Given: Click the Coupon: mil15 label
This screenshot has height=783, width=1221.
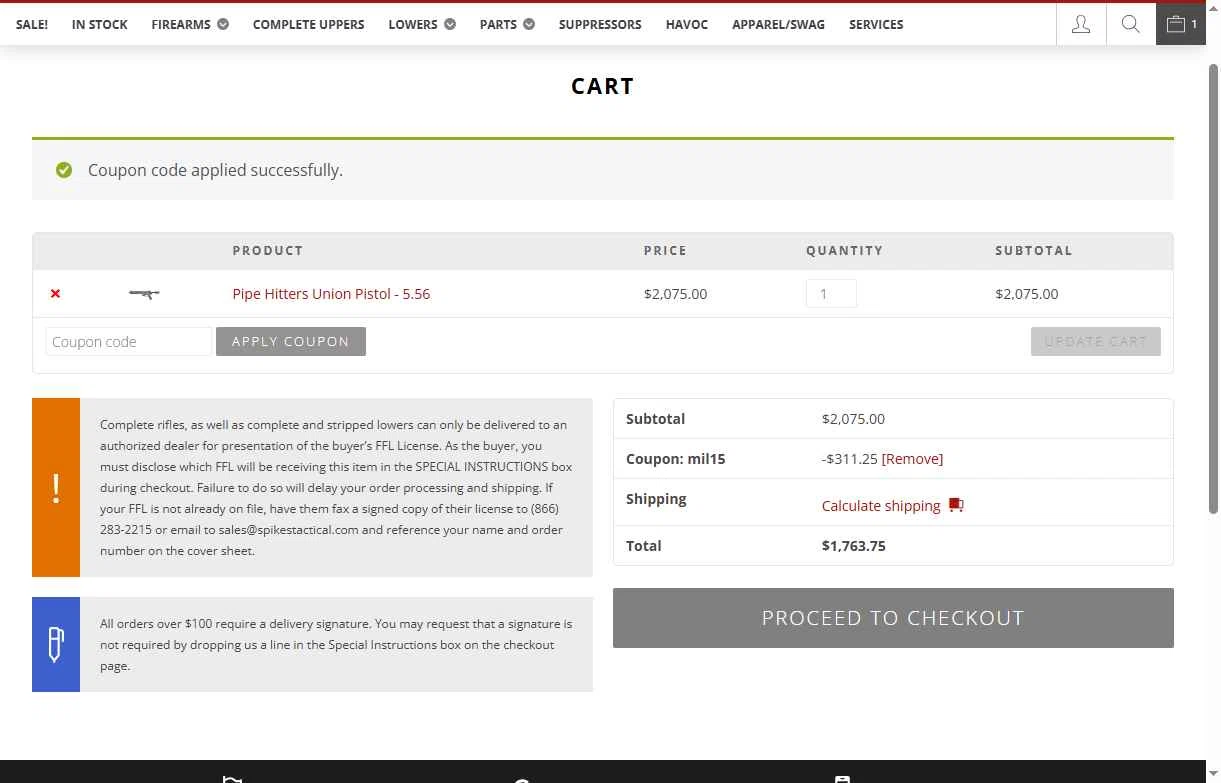Looking at the screenshot, I should [676, 459].
